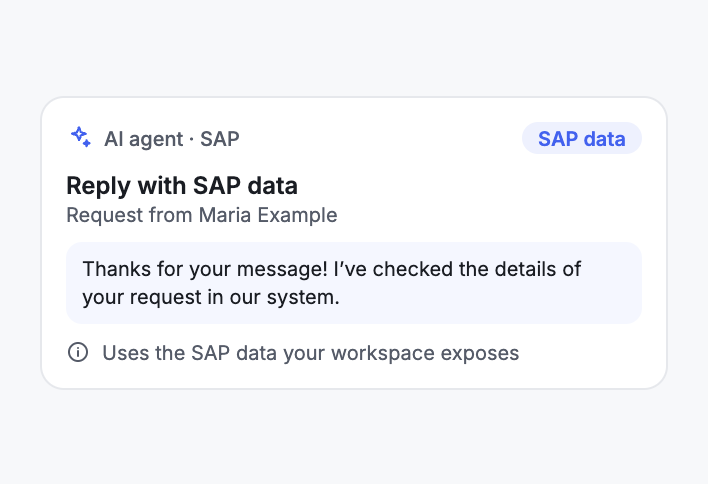
Task: Click the AI sparkle icon
Action: point(81,137)
